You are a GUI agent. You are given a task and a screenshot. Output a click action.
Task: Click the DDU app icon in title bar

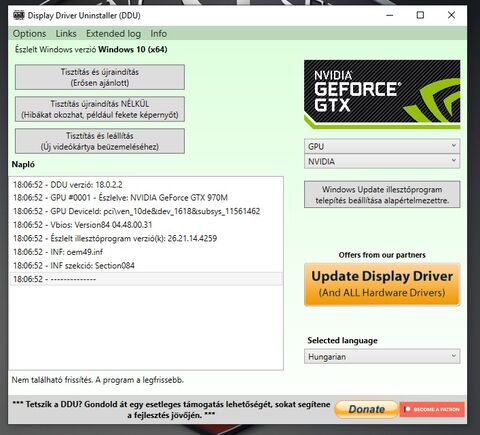pyautogui.click(x=19, y=15)
